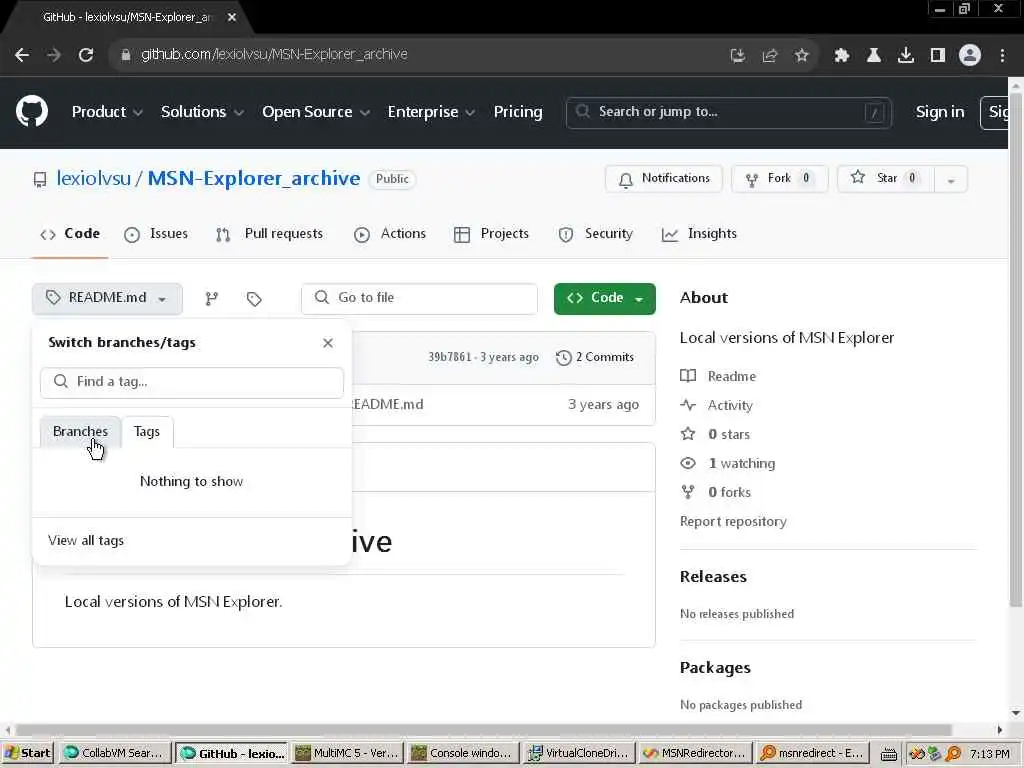Expand the Open Source menu

[316, 112]
